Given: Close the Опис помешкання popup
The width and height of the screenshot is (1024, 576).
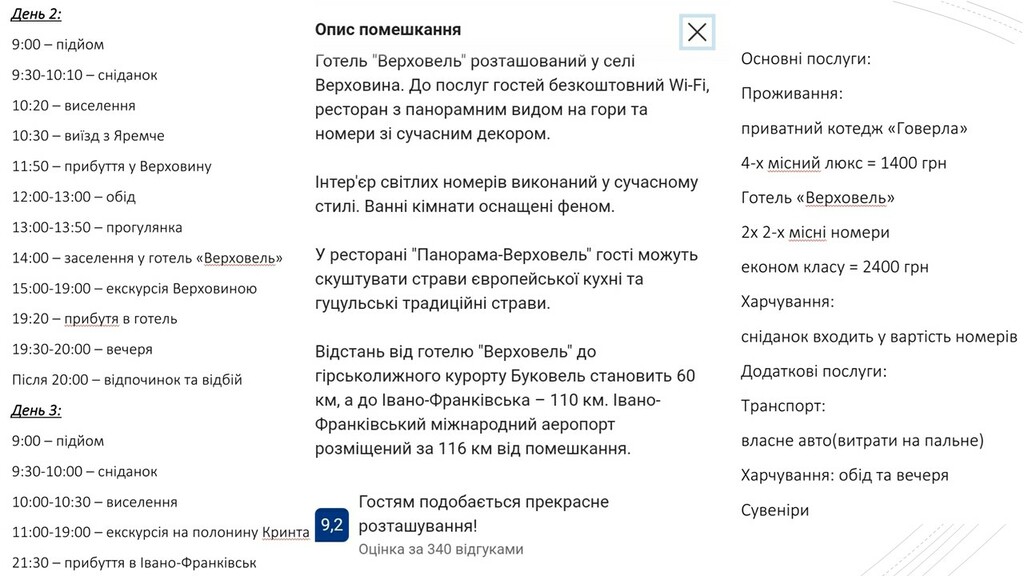Looking at the screenshot, I should 697,32.
